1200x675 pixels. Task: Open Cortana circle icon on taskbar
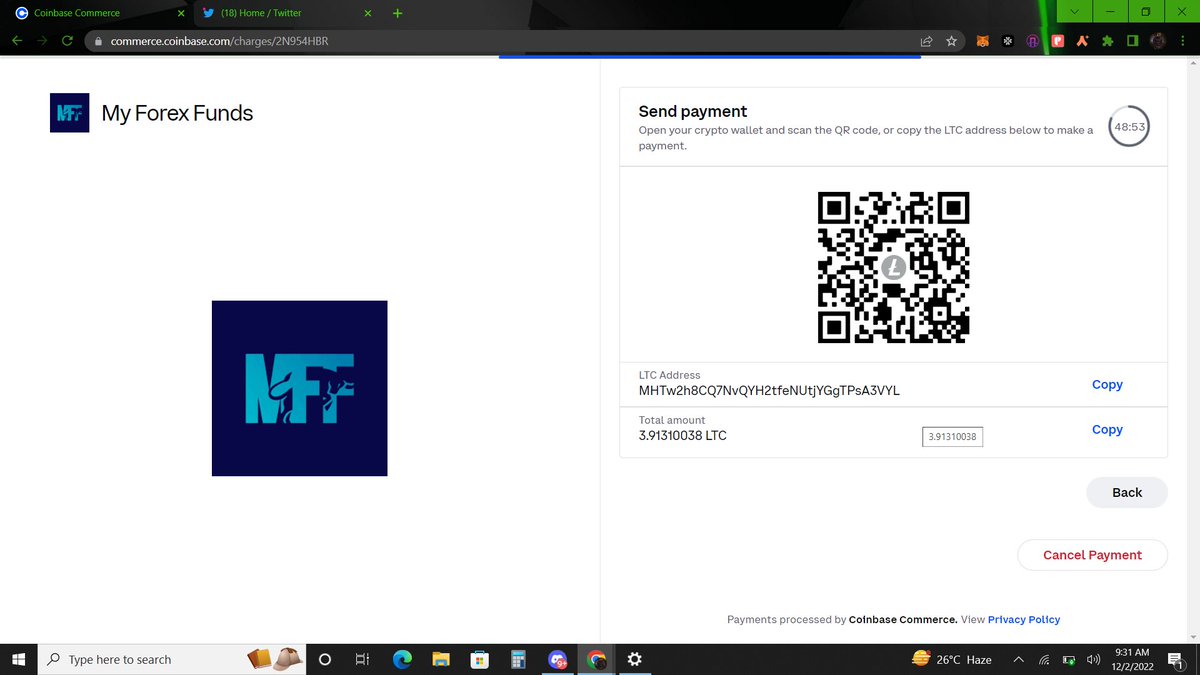point(324,659)
